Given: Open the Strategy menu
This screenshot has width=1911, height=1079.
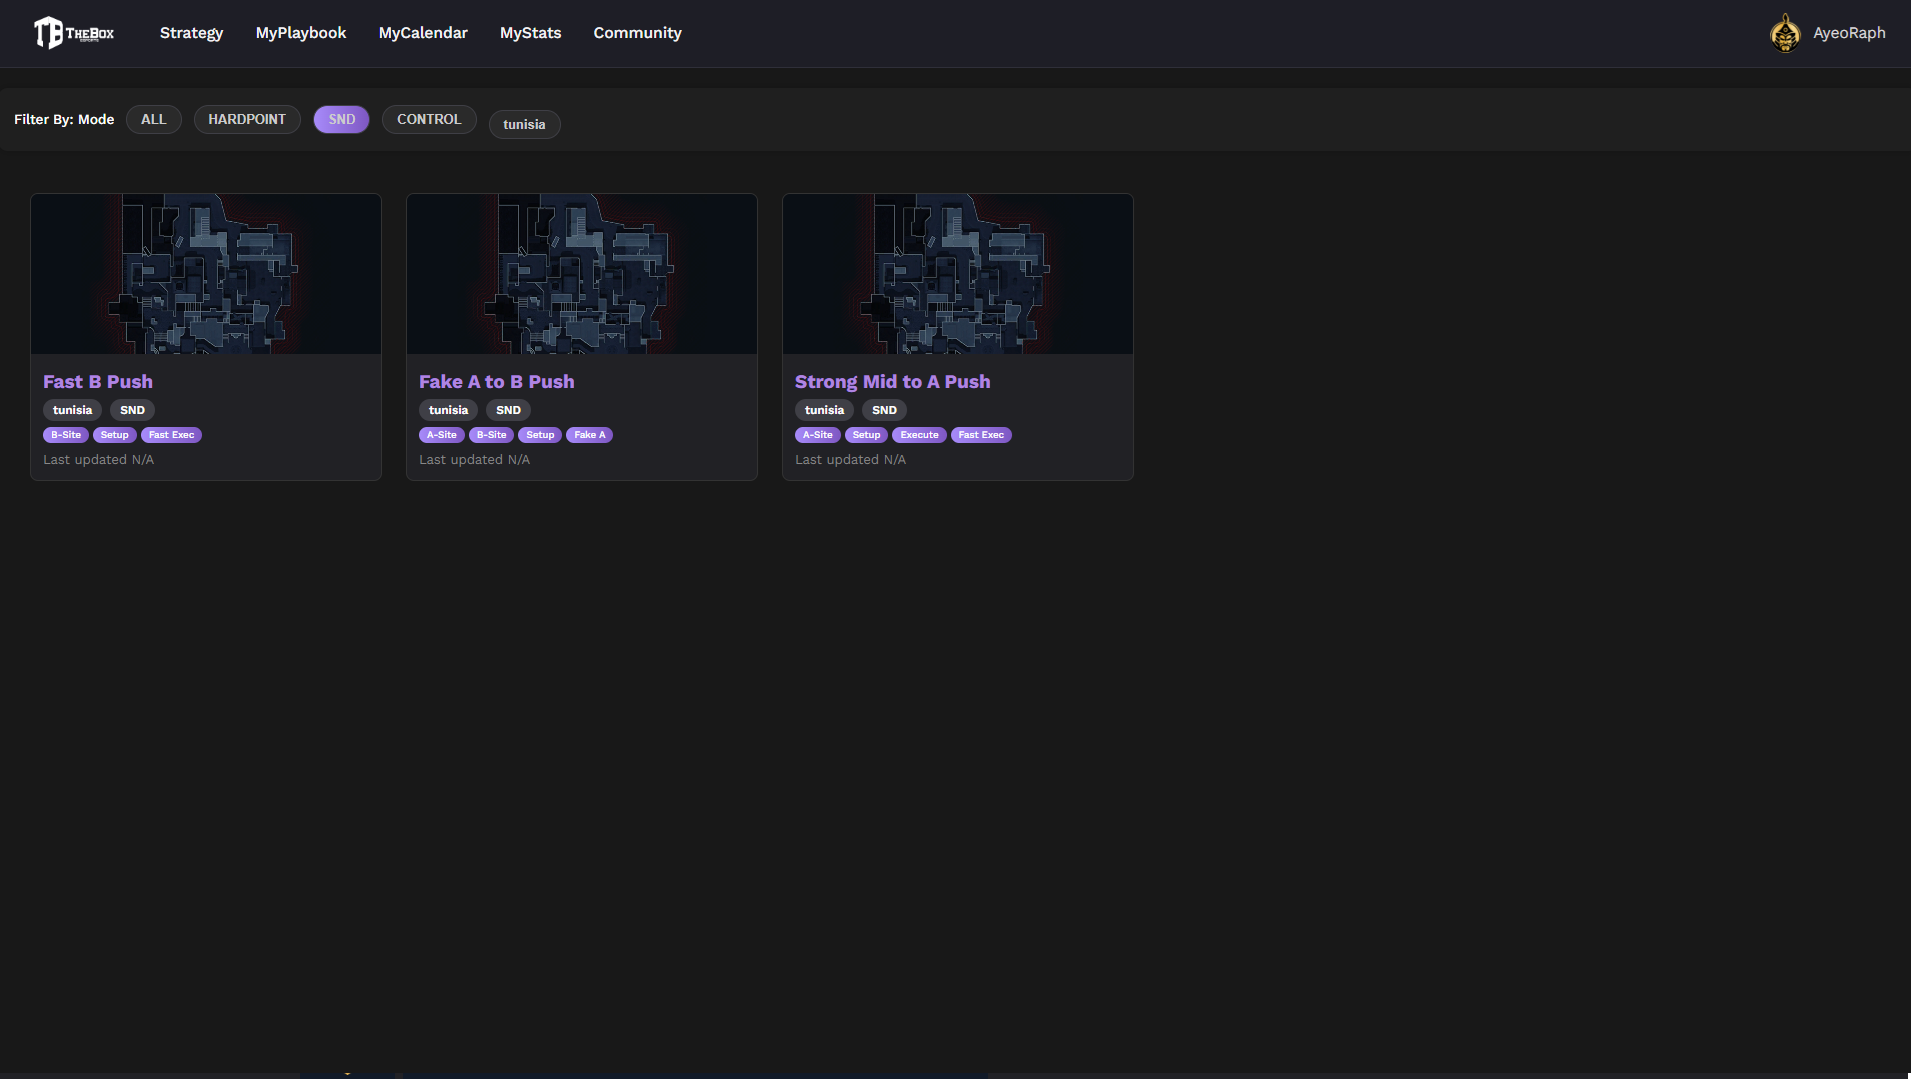Looking at the screenshot, I should pos(191,33).
